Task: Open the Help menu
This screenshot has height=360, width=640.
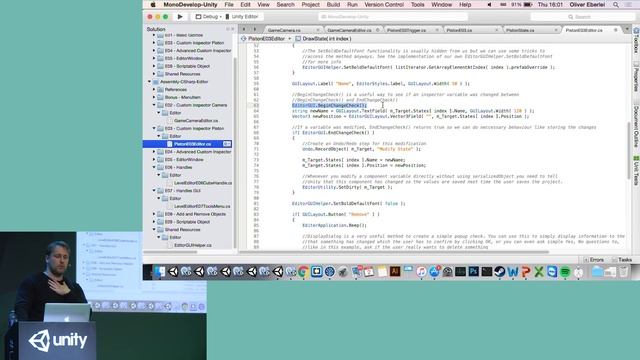Action: 465,4
